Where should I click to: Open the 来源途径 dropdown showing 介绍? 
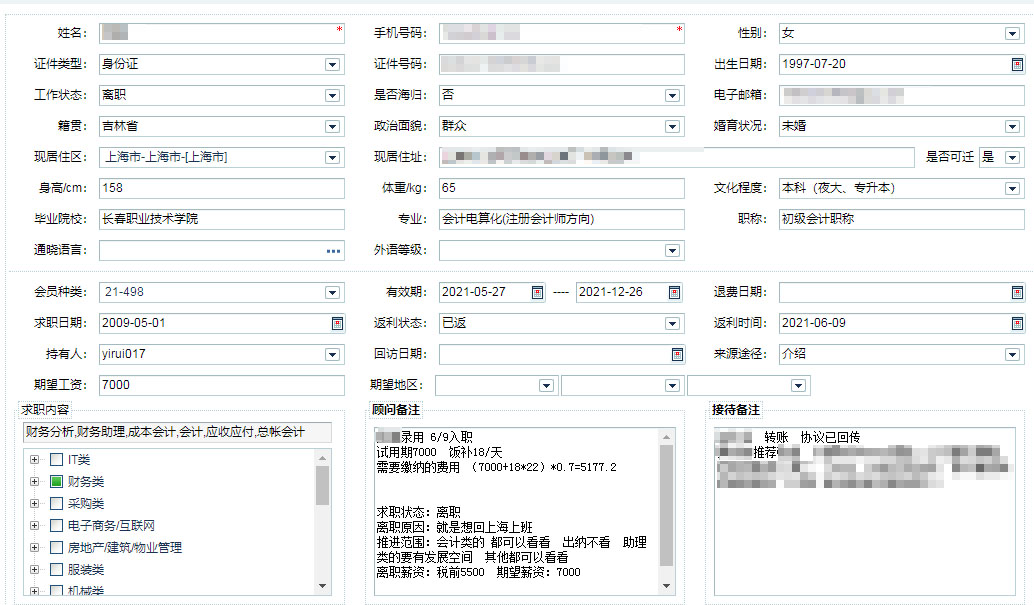pyautogui.click(x=1012, y=354)
